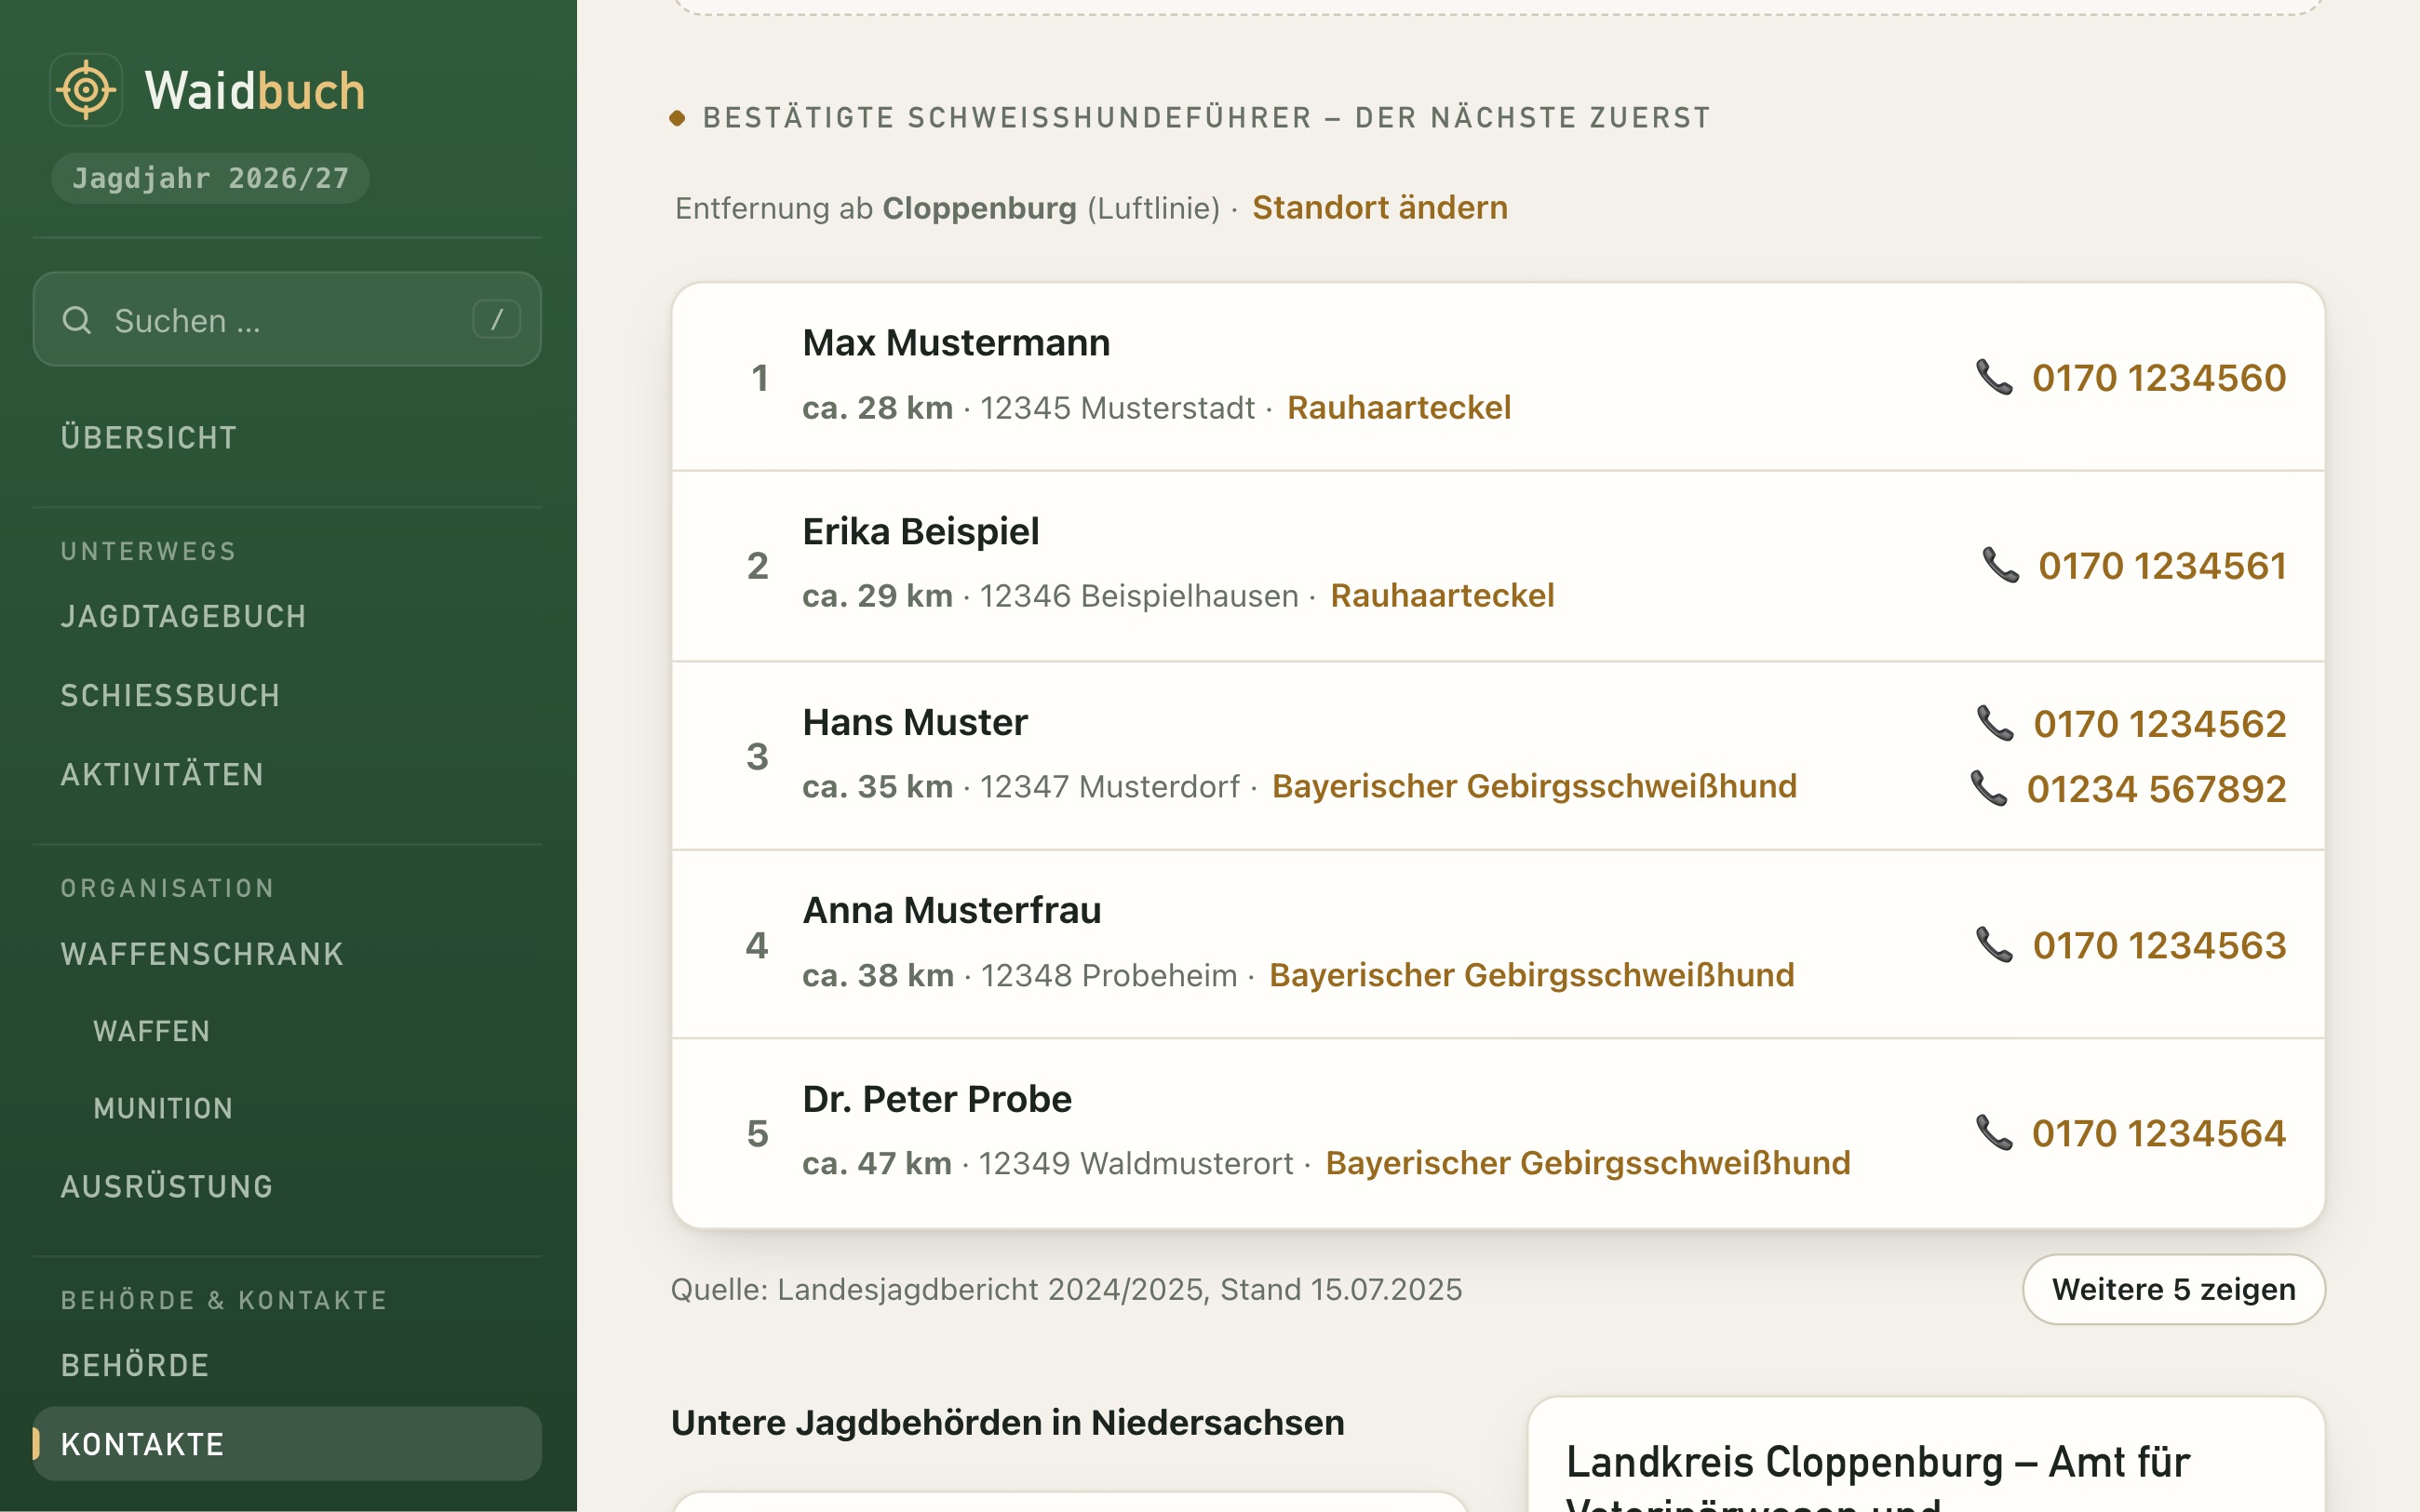Call Dr. Peter Probe at 0170 1234564
Screen dimensions: 2420x1512
click(x=2159, y=1133)
